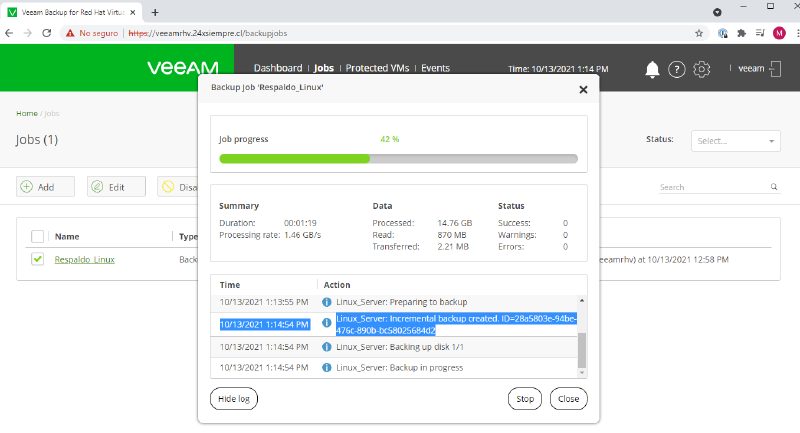Open the Protected VMs tab
This screenshot has width=800, height=433.
click(377, 68)
